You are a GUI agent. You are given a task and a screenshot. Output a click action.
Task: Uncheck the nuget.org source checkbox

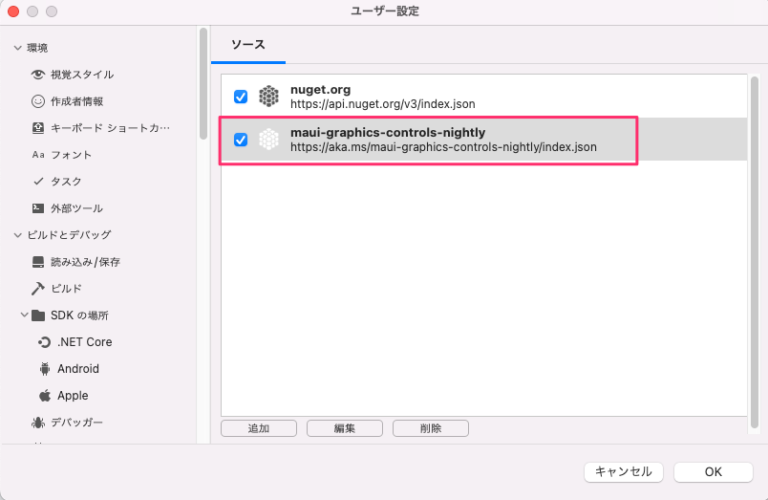click(240, 96)
